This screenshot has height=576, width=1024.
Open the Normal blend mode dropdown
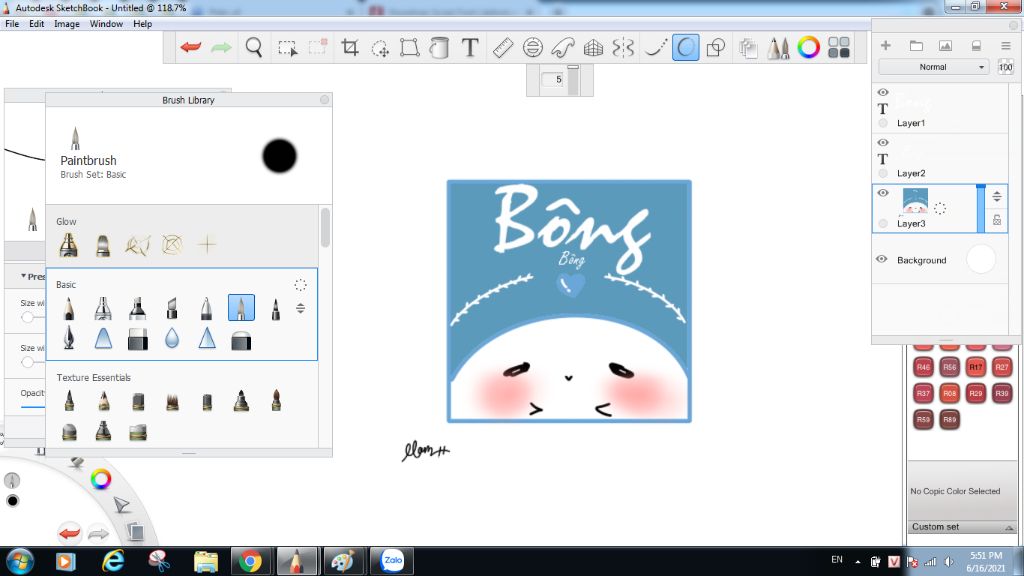coord(935,67)
